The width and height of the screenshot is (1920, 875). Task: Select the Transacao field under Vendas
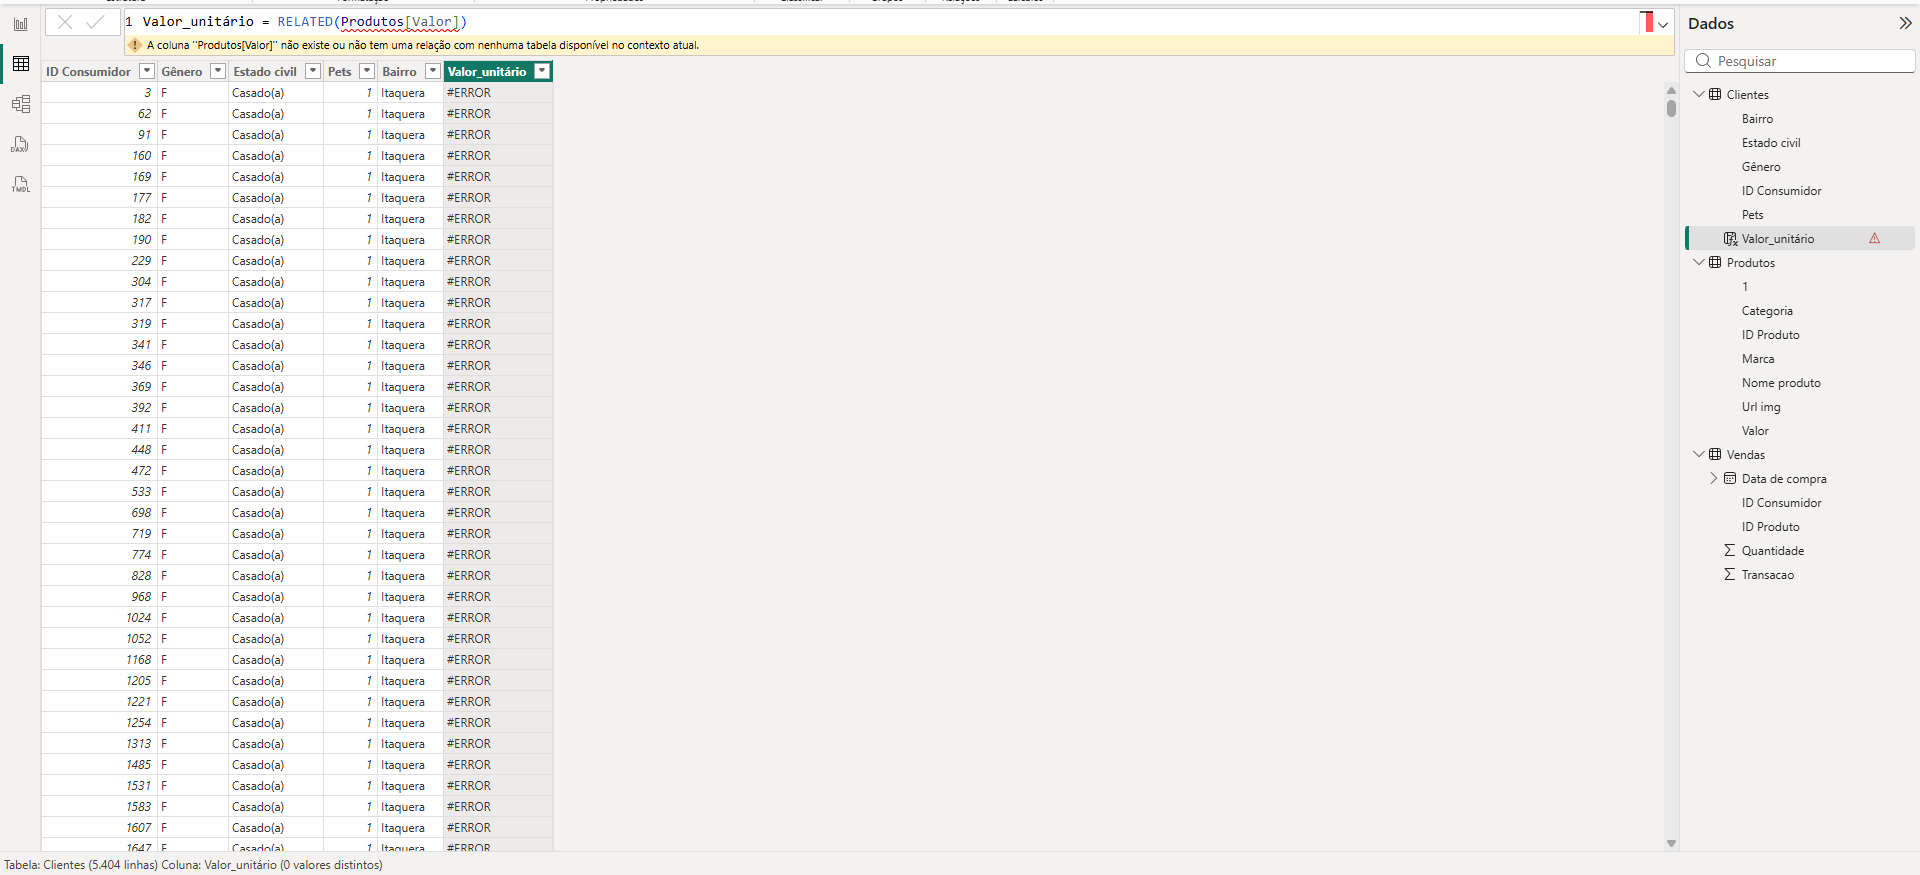[x=1768, y=575]
